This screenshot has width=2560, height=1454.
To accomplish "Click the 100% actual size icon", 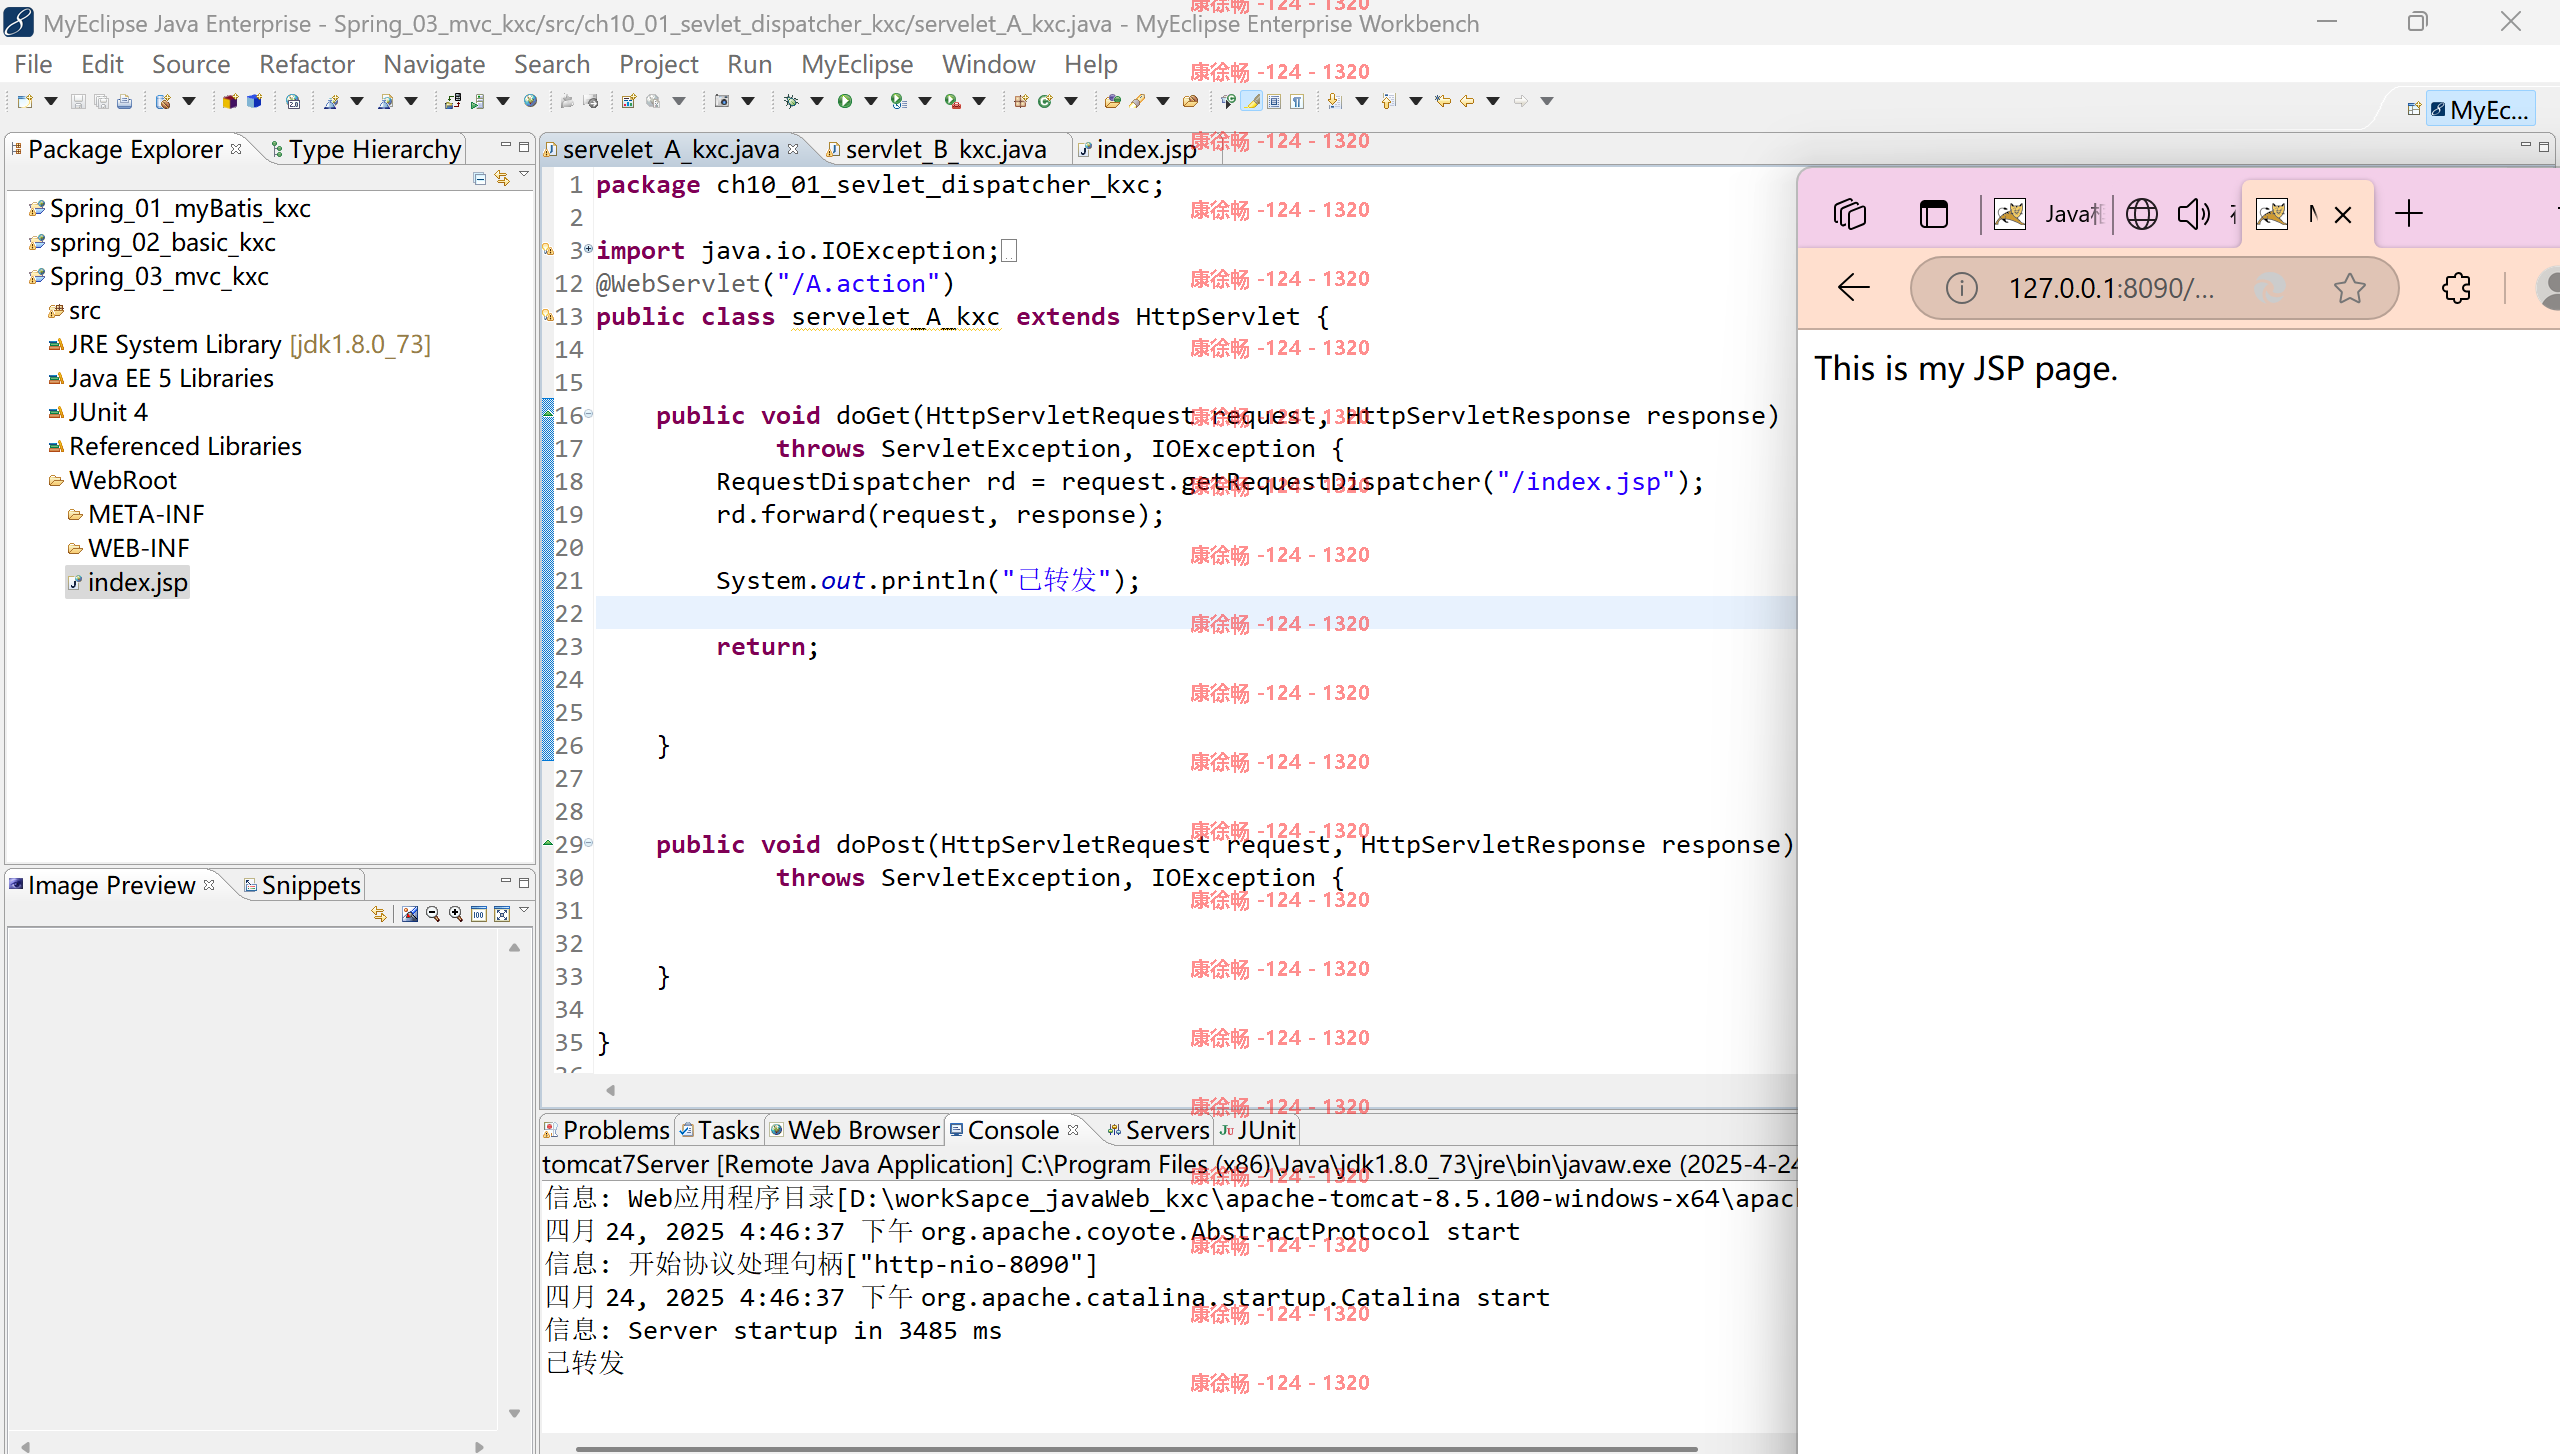I will pos(479,914).
